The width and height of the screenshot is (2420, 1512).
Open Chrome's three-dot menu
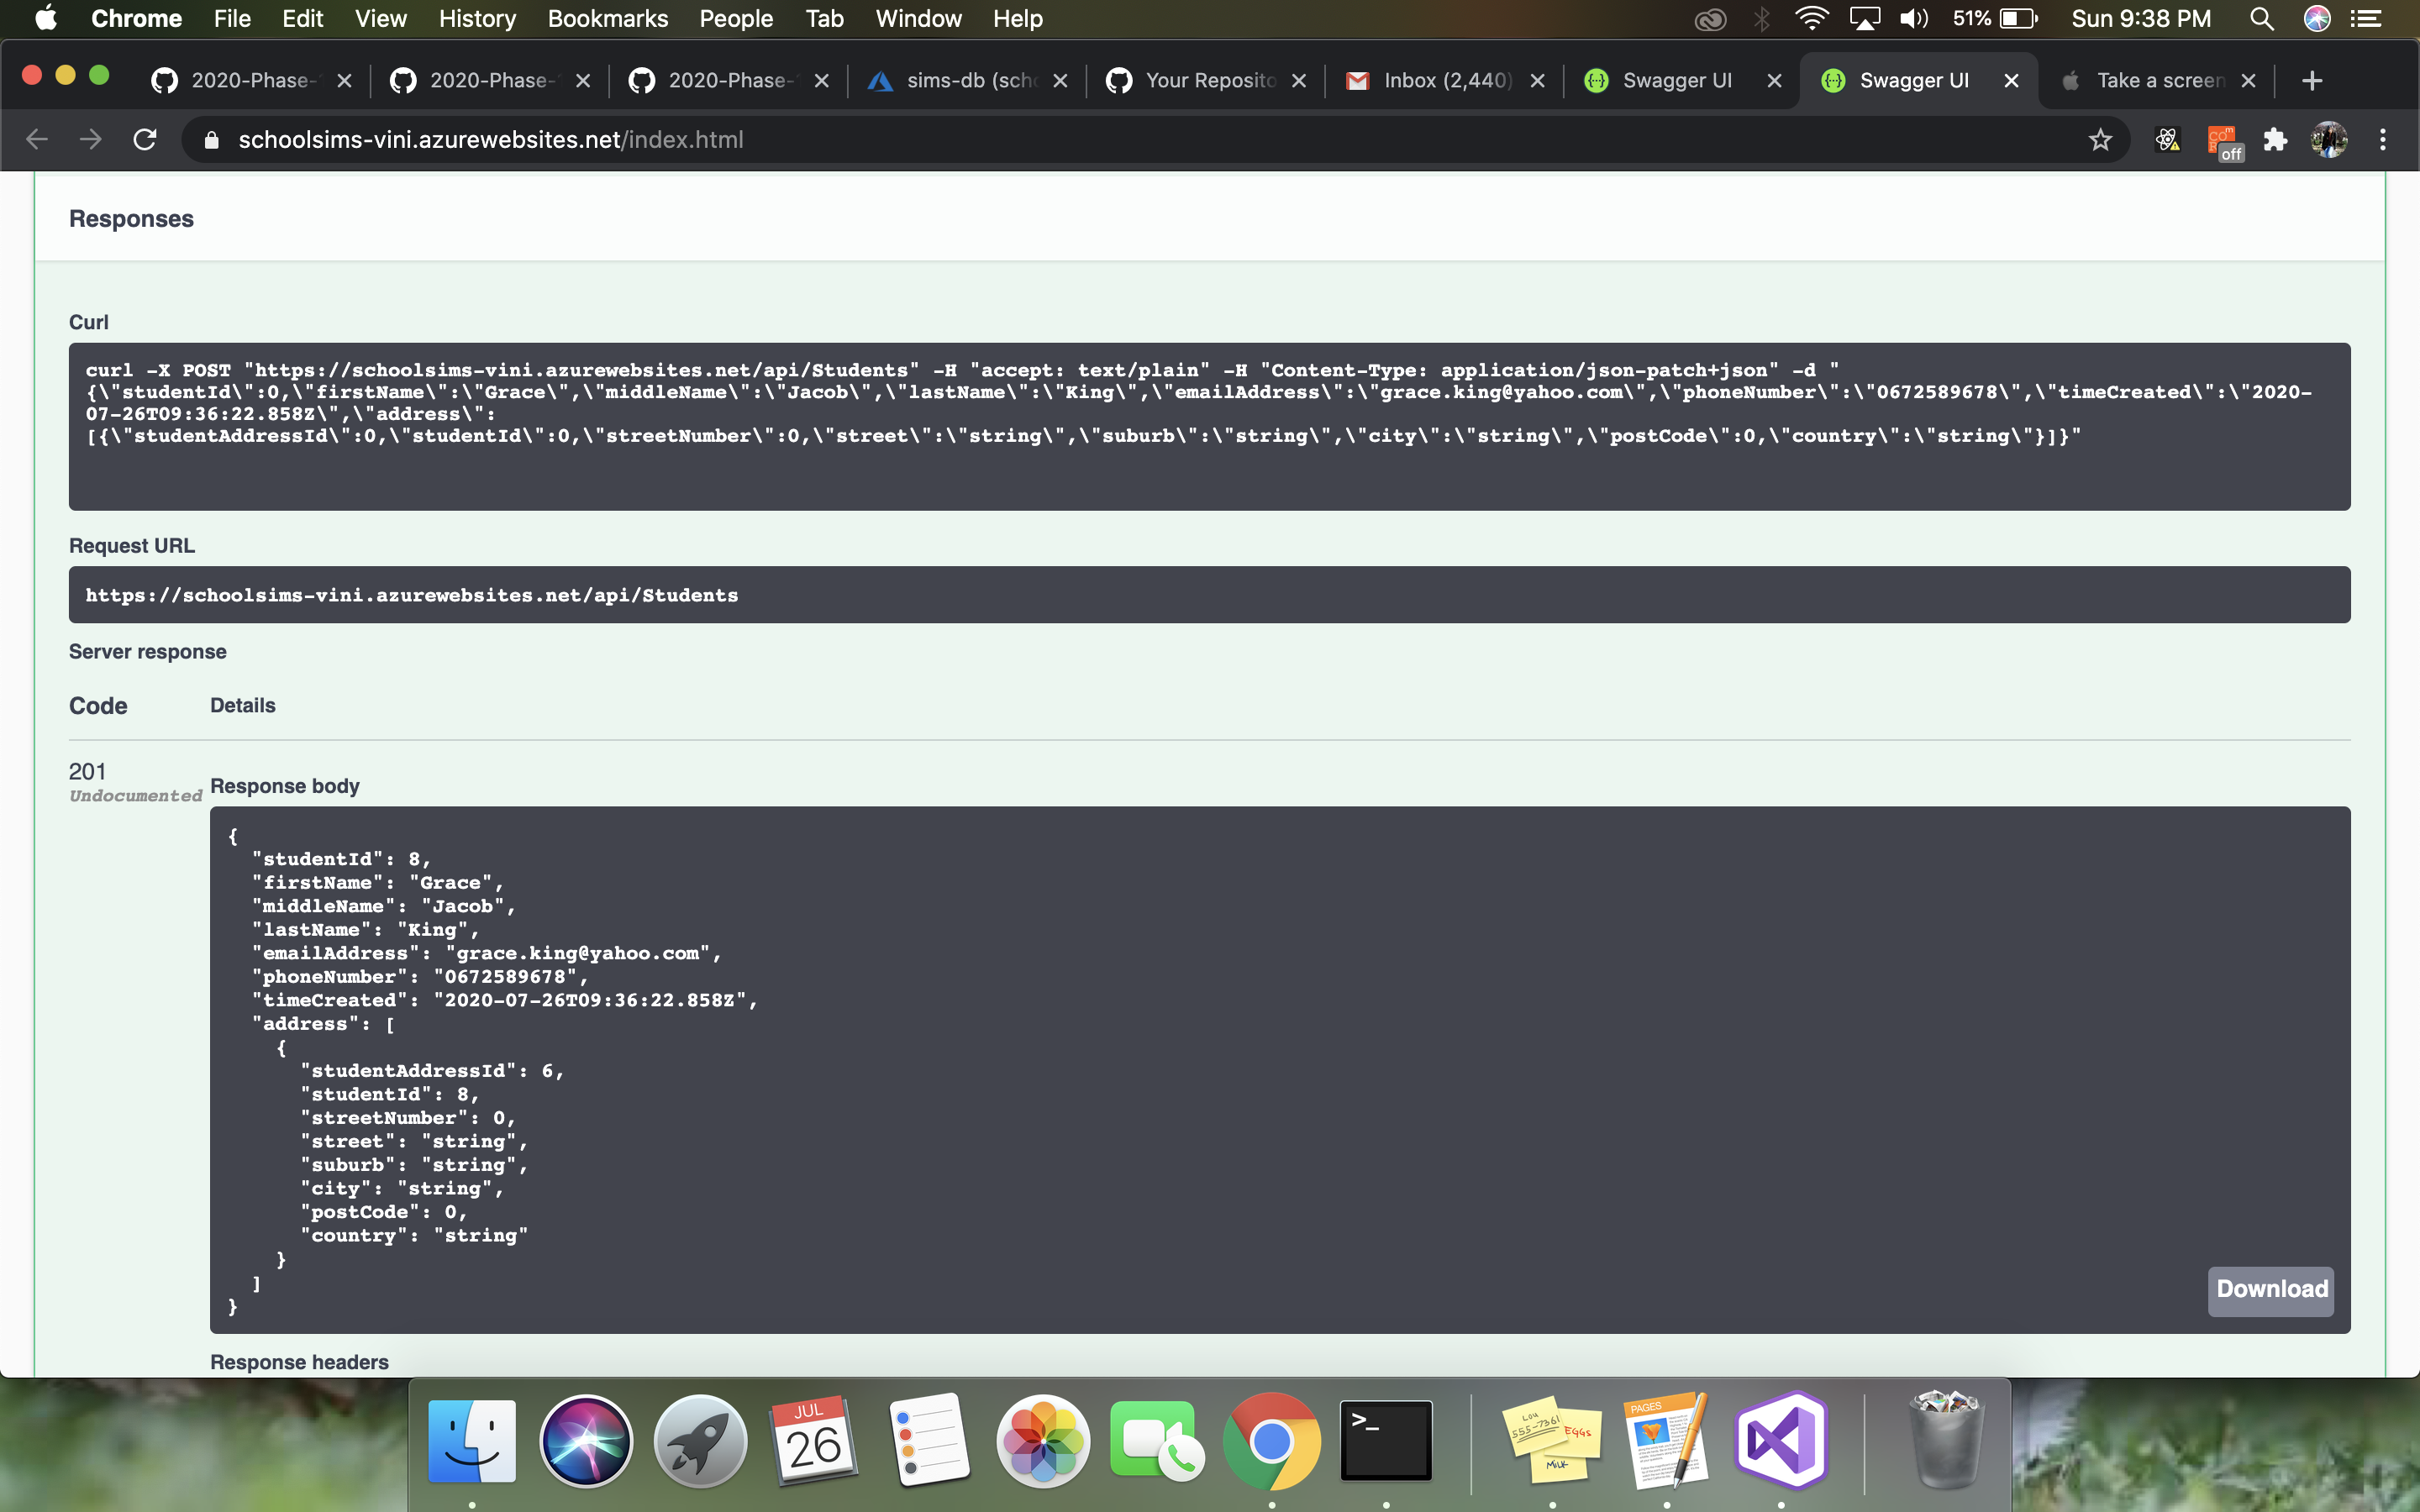(2383, 140)
